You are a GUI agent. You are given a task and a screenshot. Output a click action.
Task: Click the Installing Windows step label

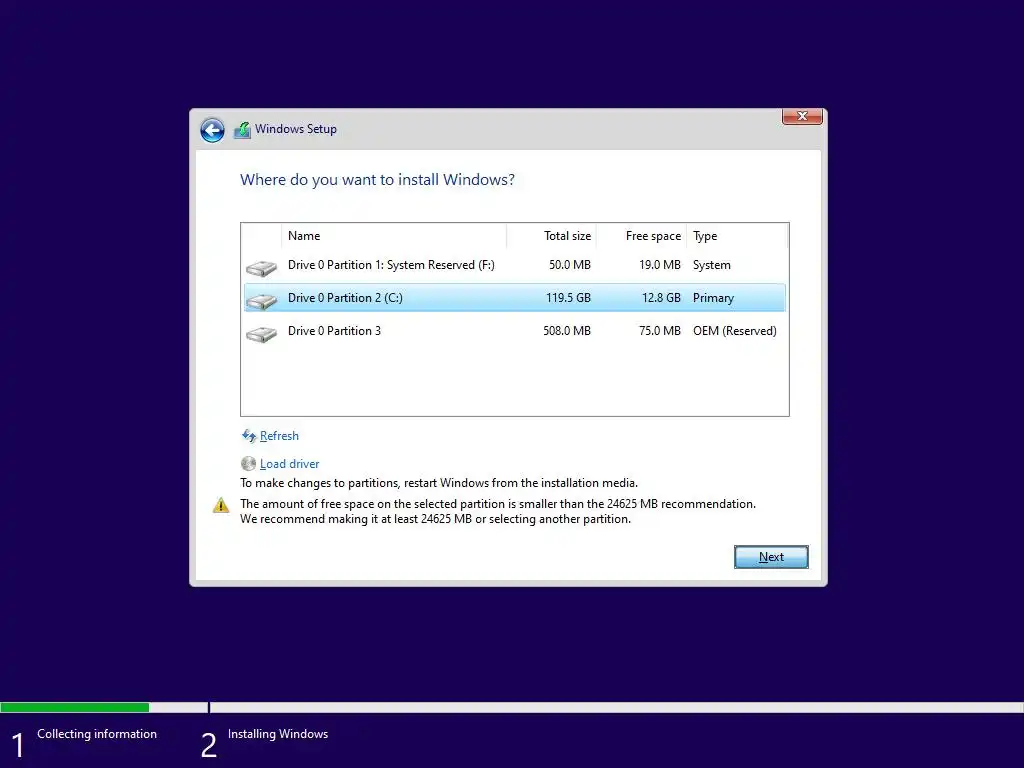click(x=278, y=734)
